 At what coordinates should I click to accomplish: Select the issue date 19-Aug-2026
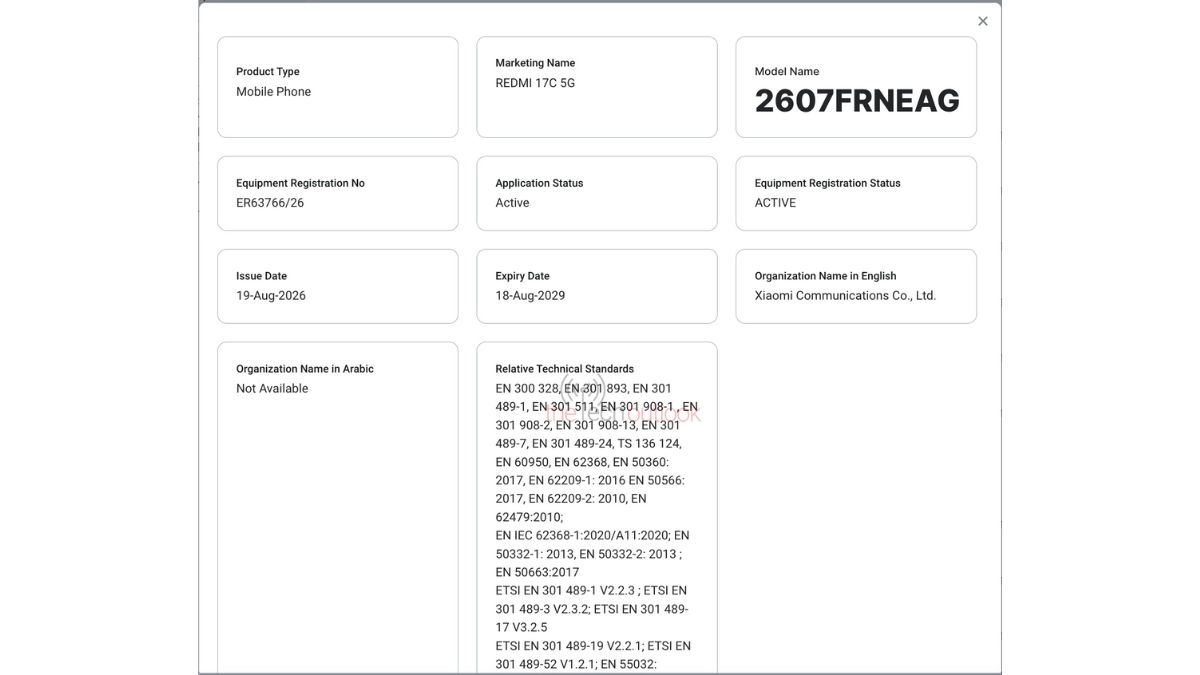tap(271, 296)
